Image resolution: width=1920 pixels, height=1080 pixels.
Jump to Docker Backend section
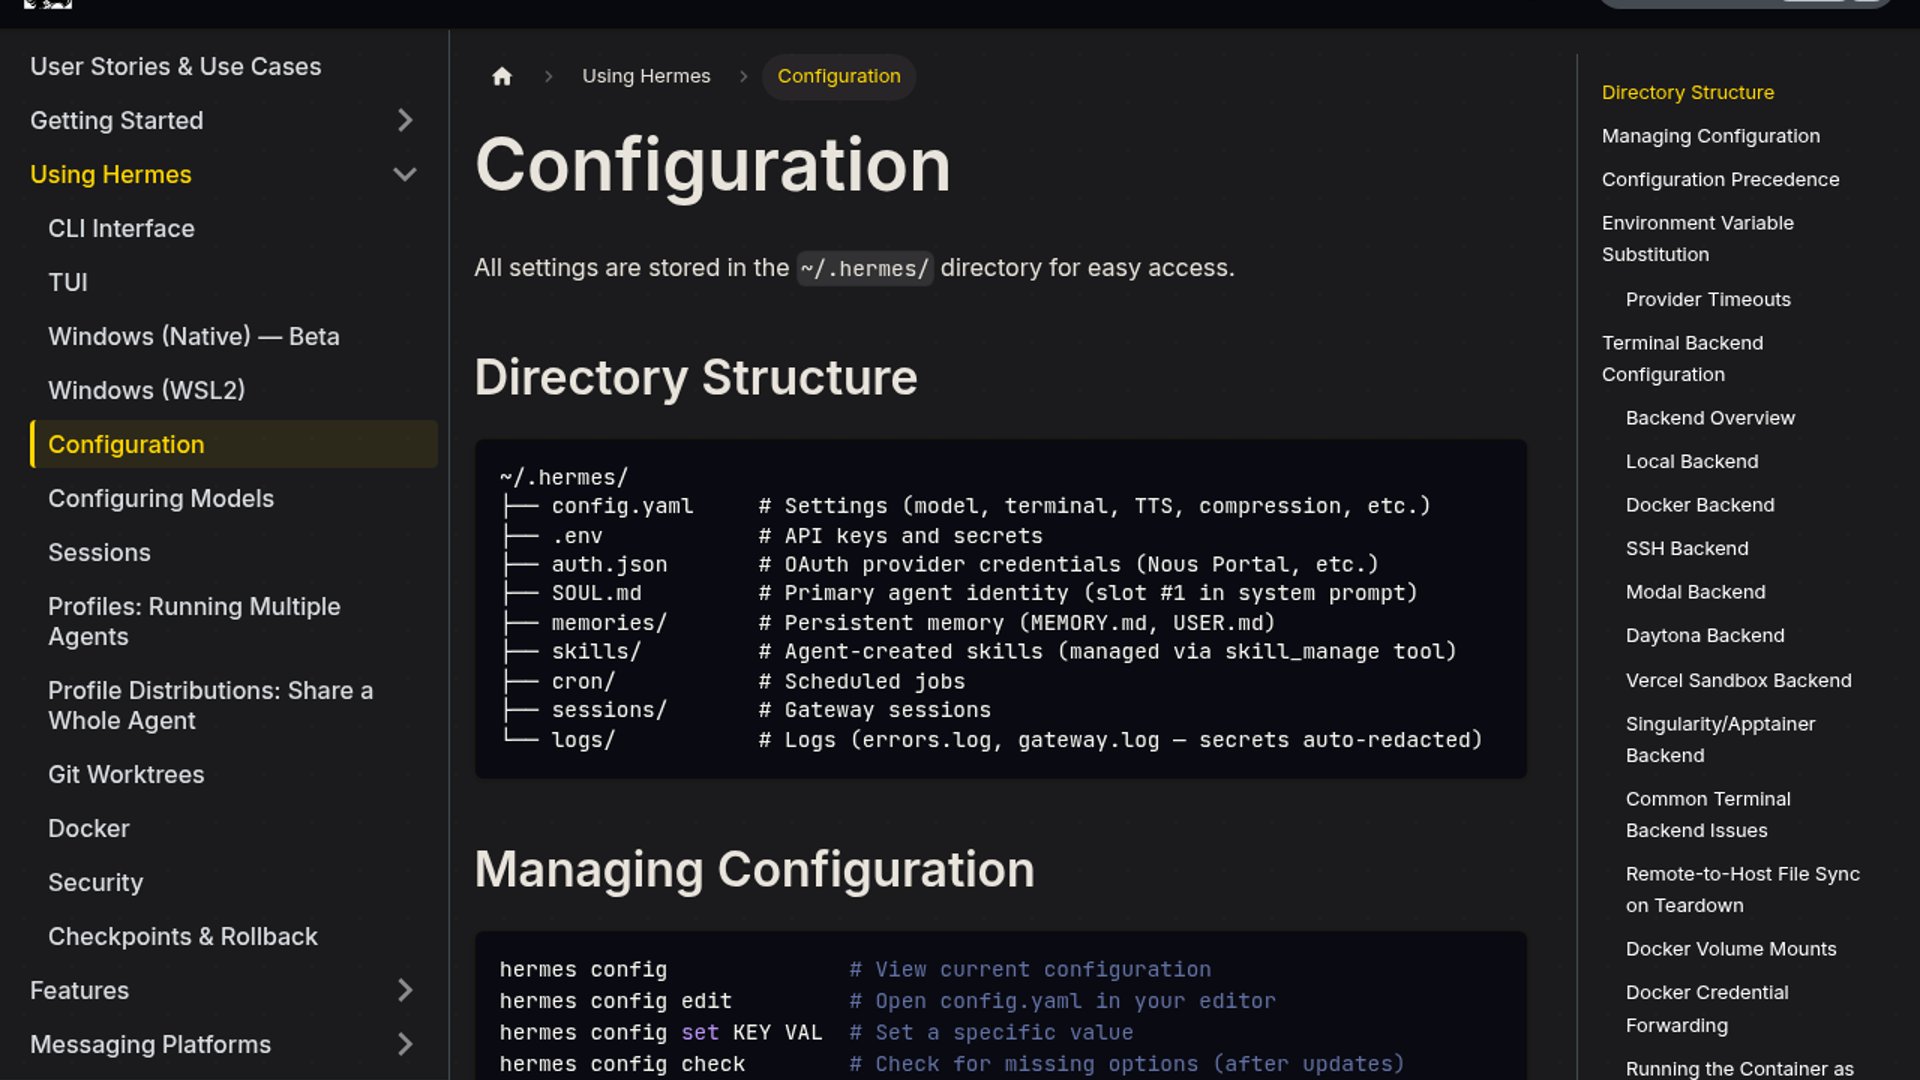coord(1700,505)
